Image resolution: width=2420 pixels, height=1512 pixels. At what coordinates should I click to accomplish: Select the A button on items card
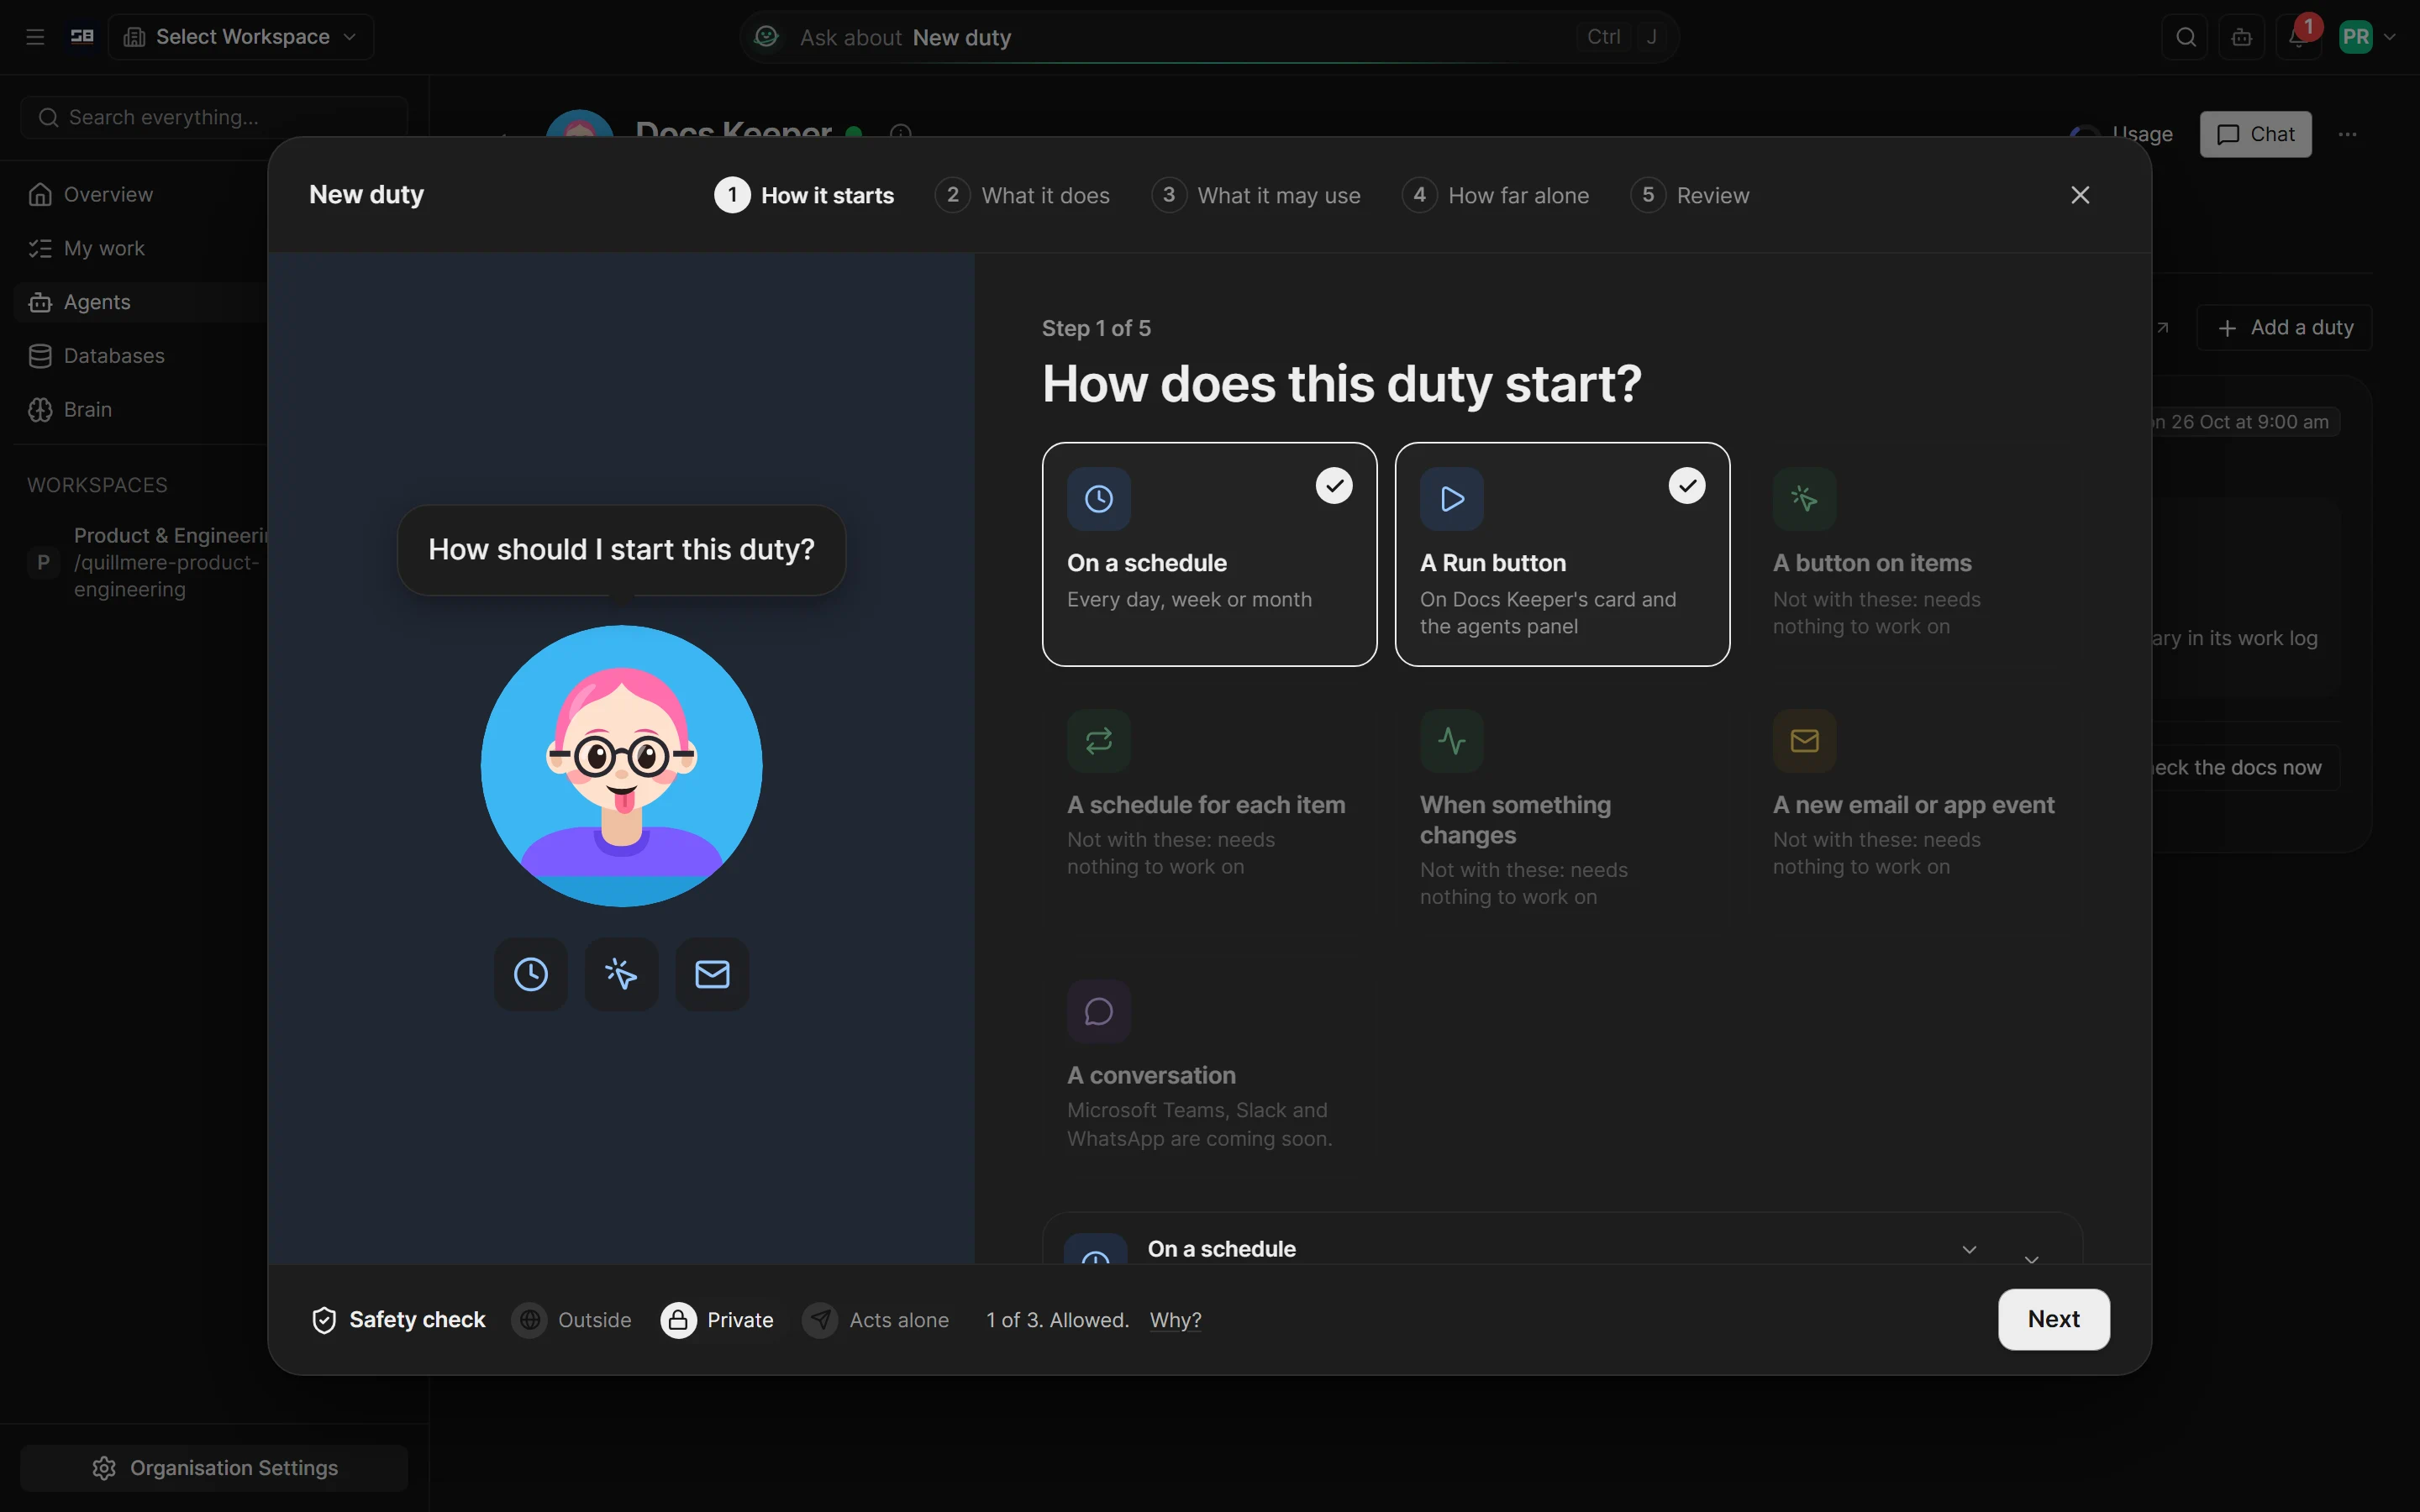[1915, 554]
